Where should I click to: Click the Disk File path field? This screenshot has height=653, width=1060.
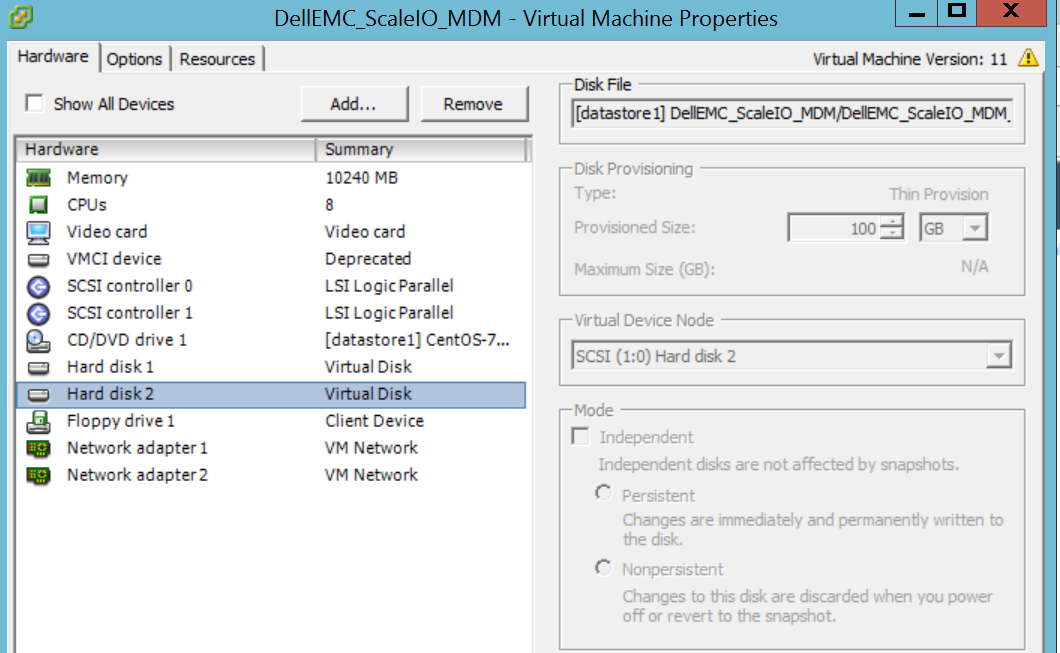(x=792, y=113)
